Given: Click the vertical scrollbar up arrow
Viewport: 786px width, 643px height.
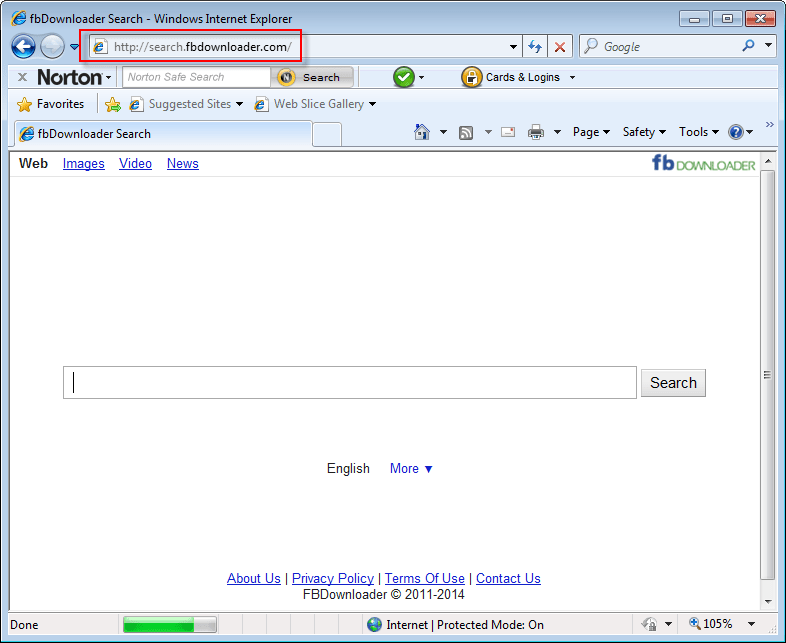Looking at the screenshot, I should 767,161.
